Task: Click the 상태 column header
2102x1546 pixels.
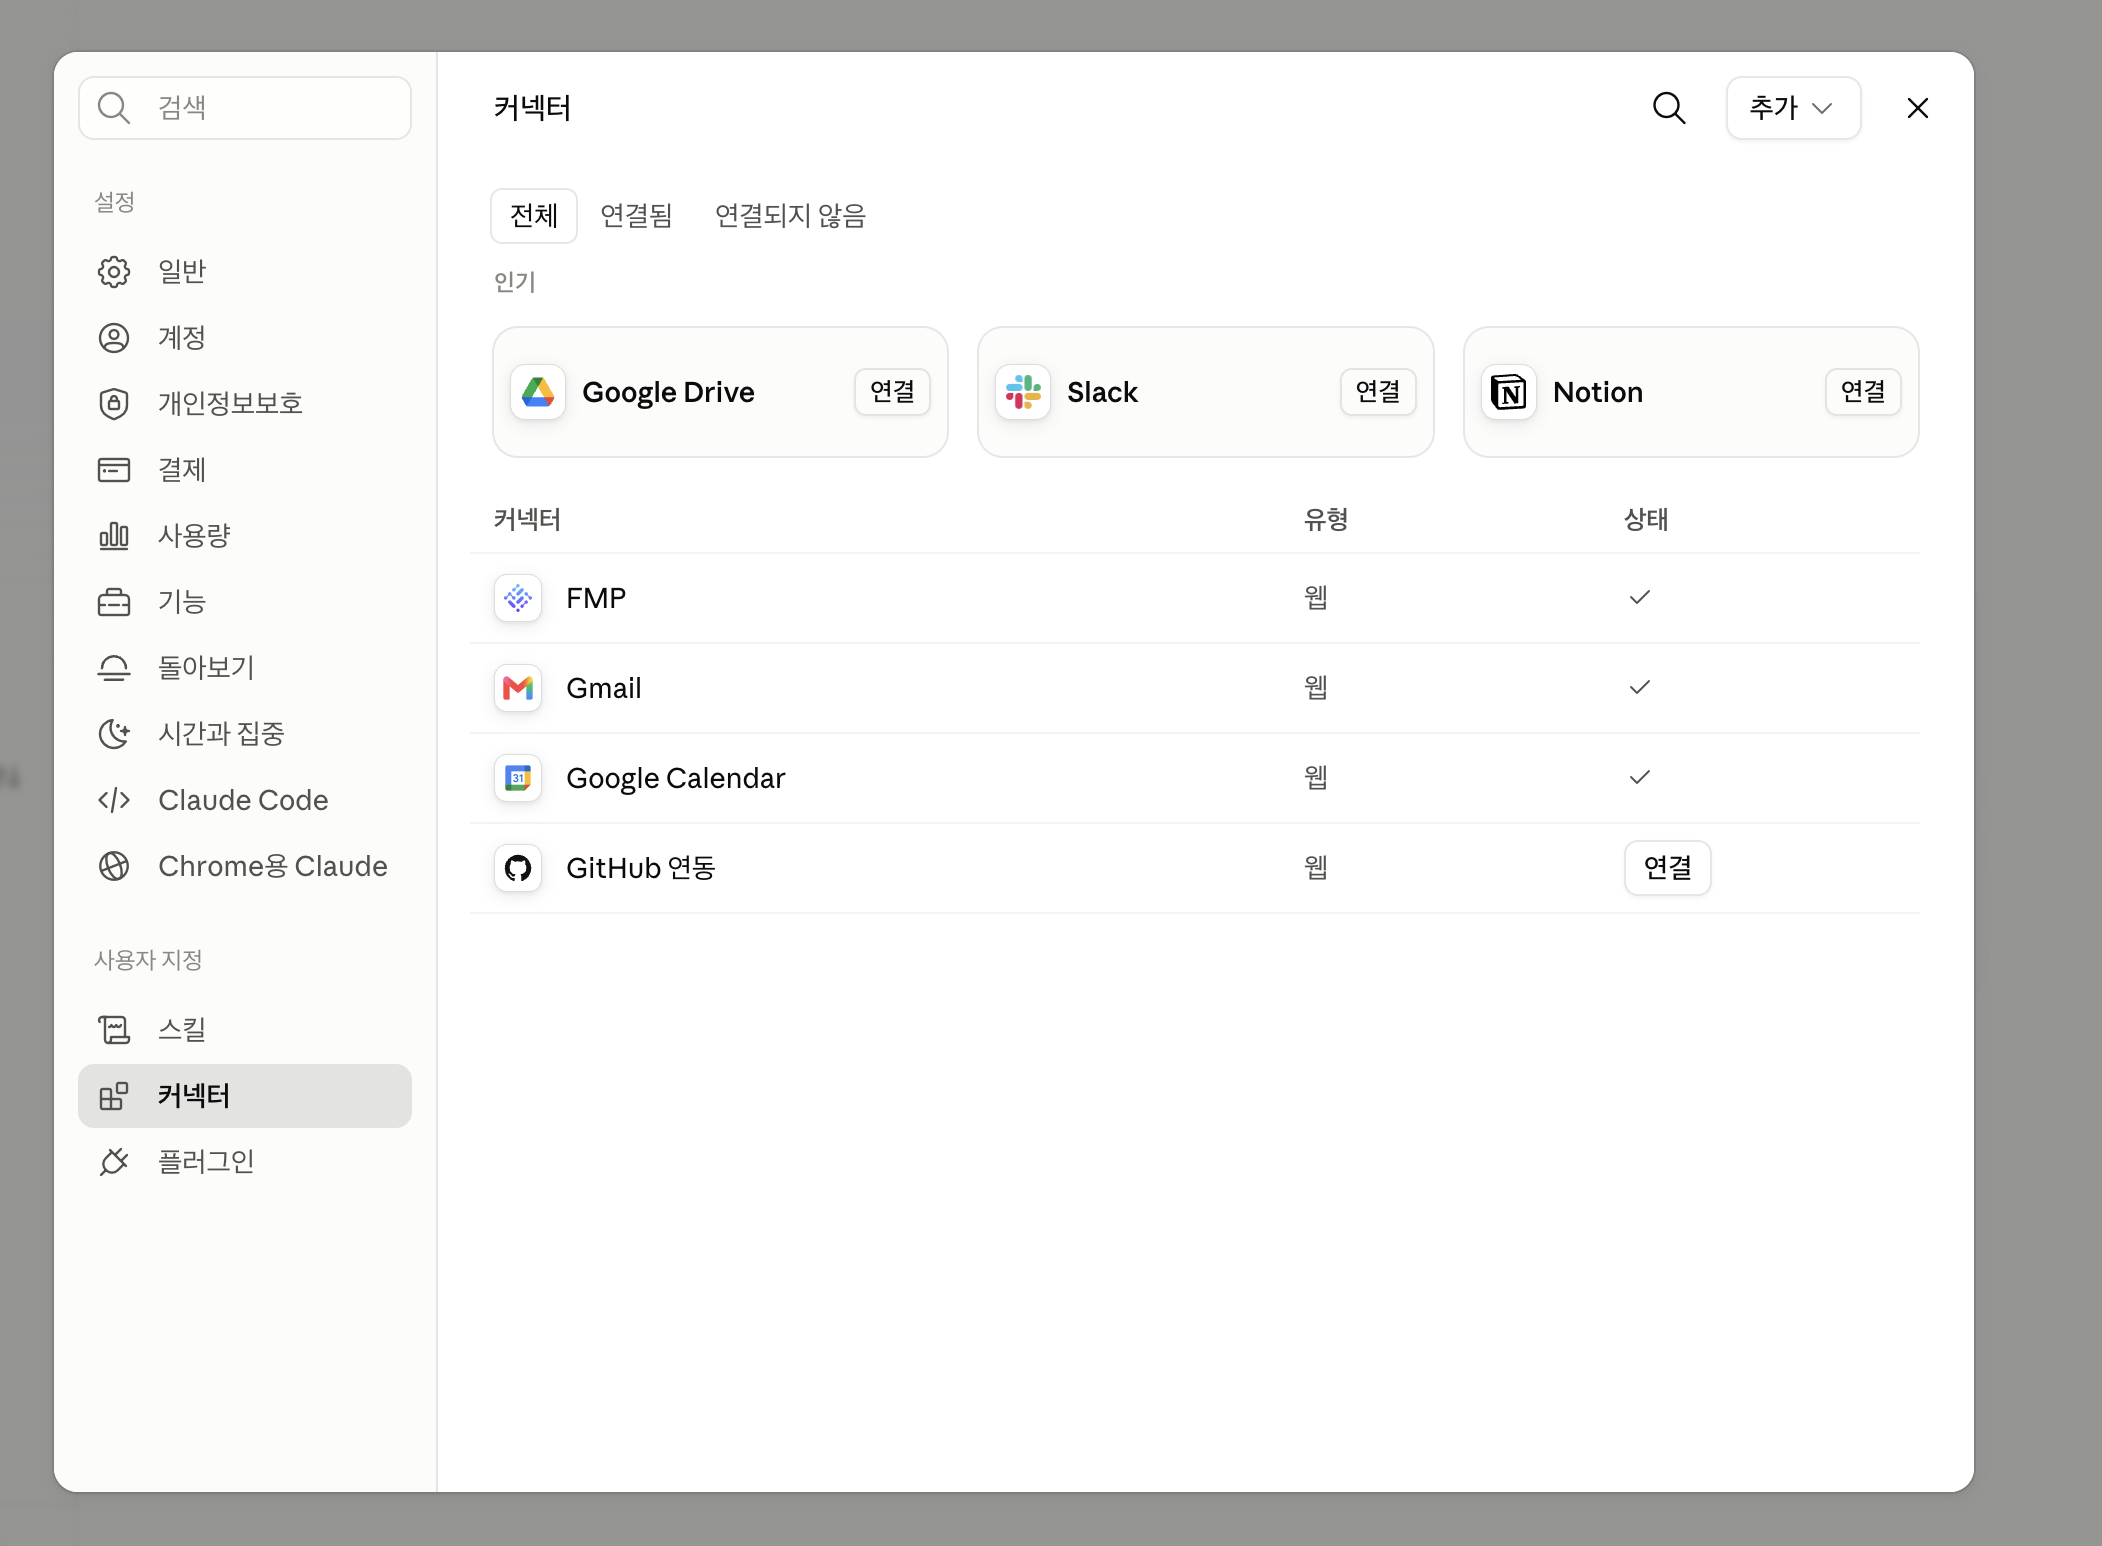Action: coord(1646,519)
